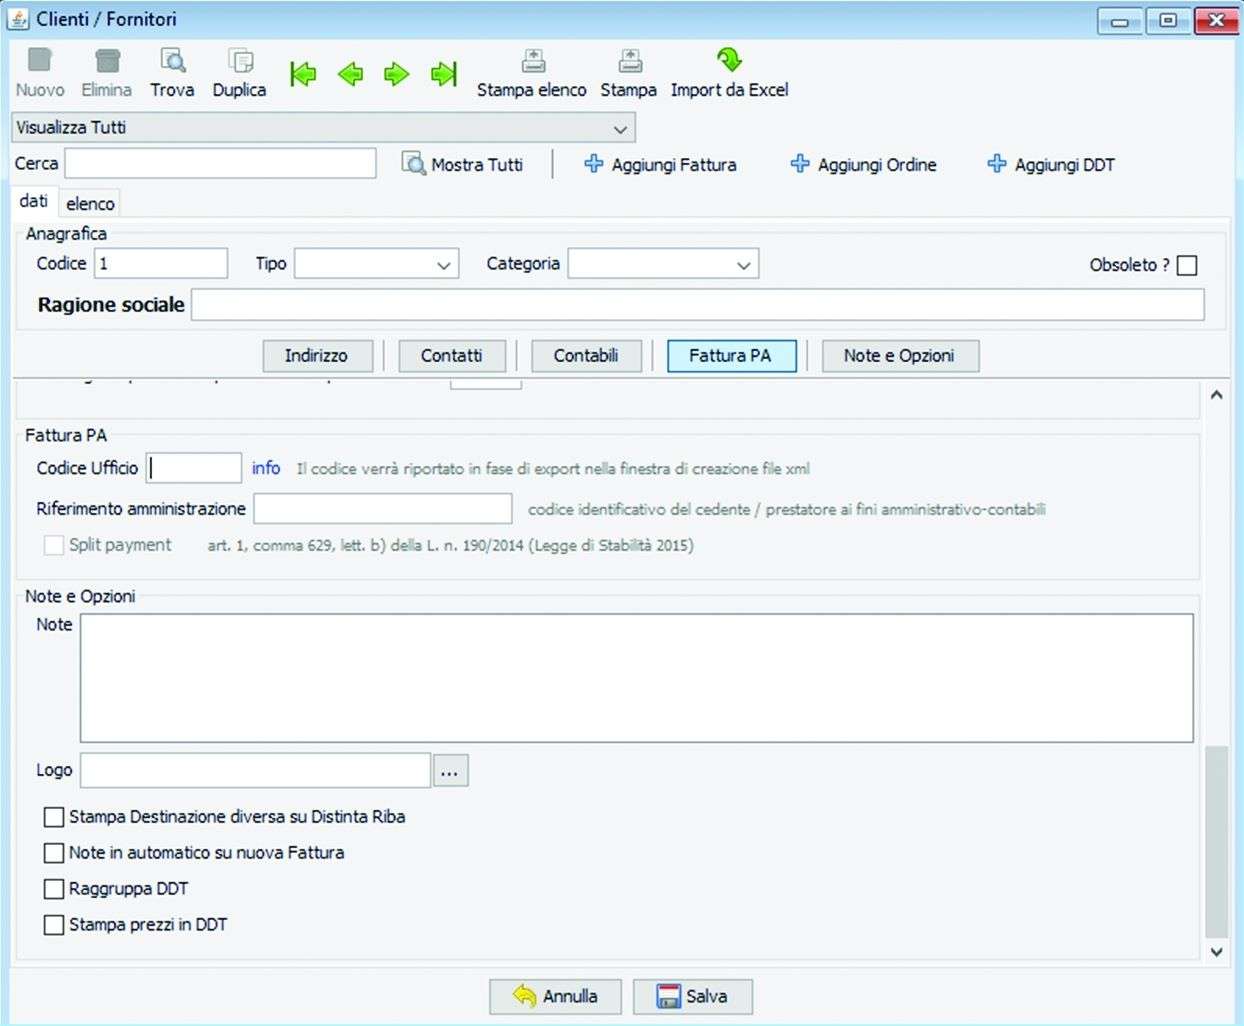Switch to the elenco tab

coord(90,203)
